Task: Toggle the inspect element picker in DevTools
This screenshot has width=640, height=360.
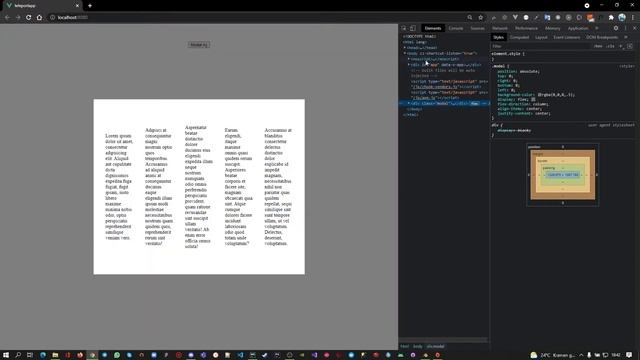Action: tap(404, 28)
